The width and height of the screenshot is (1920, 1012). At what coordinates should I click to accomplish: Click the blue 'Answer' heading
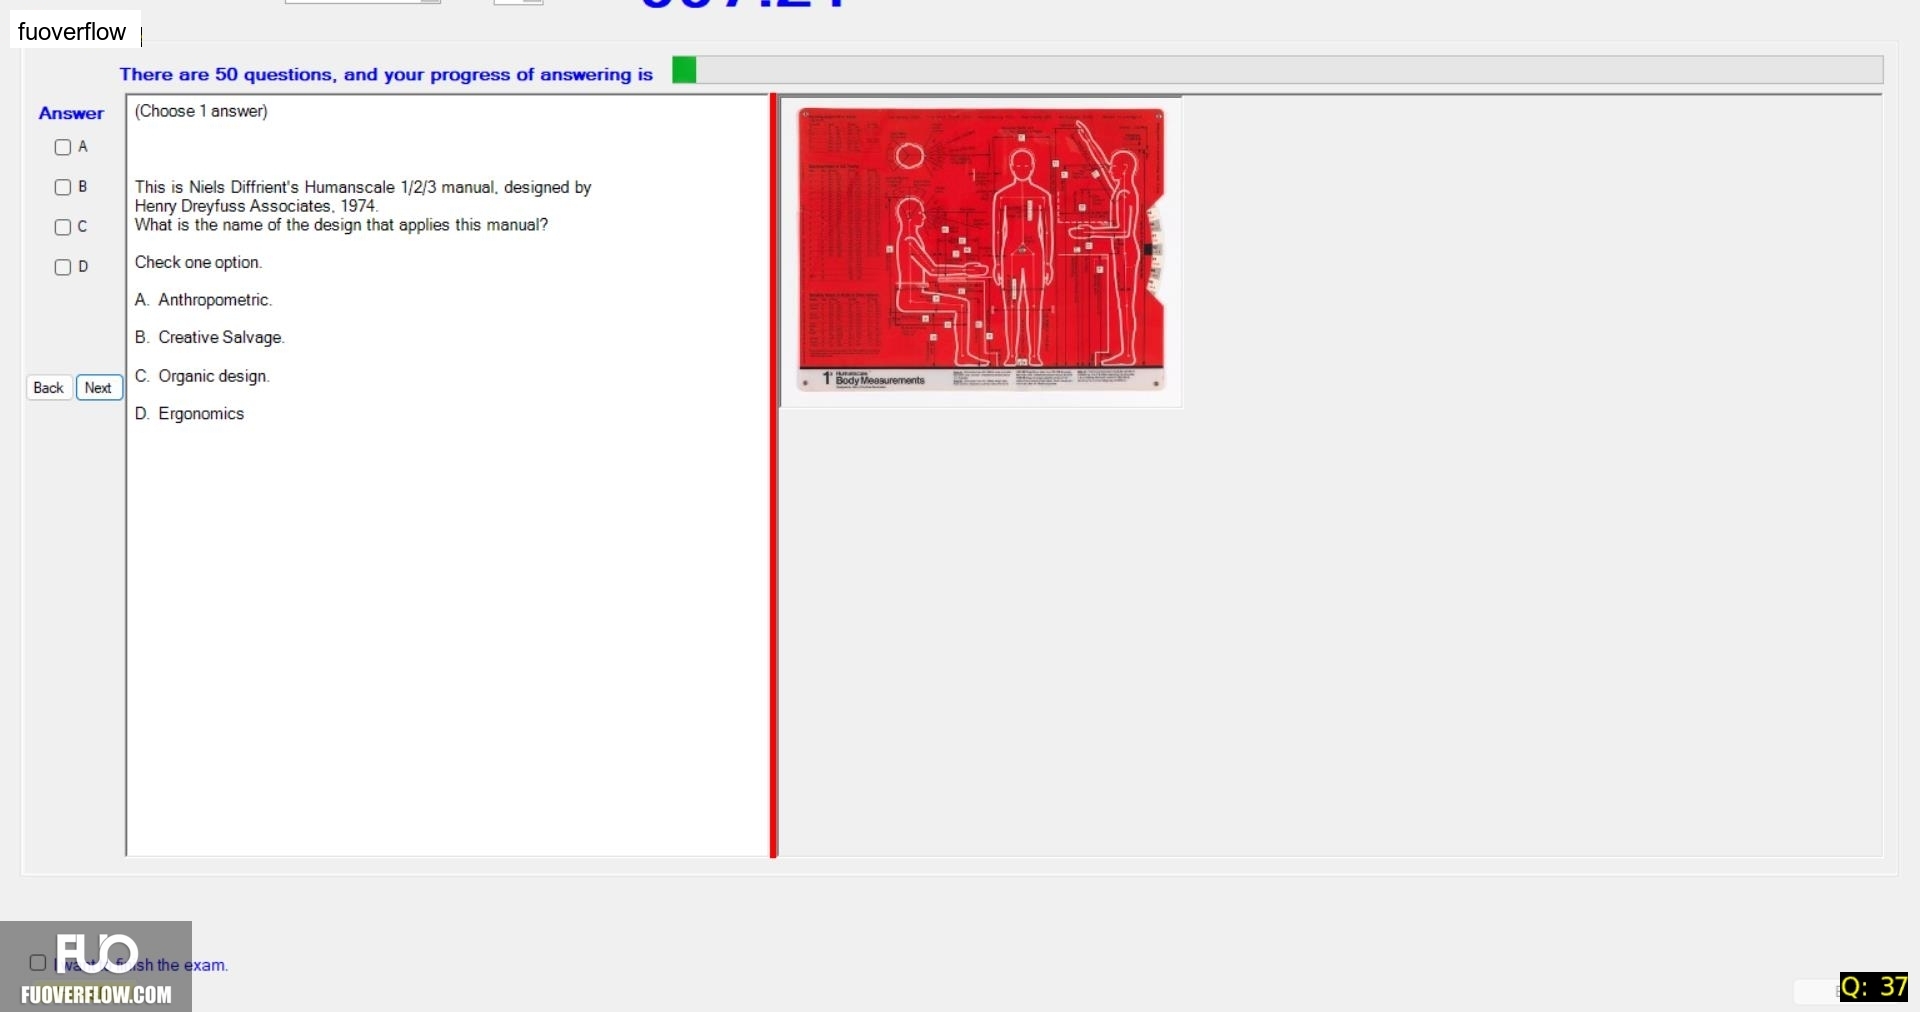point(71,114)
